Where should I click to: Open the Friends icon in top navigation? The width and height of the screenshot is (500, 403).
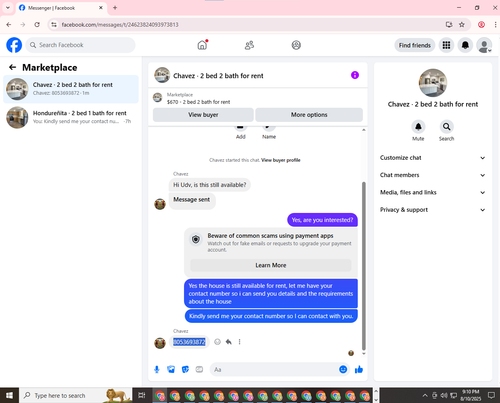[x=249, y=45]
